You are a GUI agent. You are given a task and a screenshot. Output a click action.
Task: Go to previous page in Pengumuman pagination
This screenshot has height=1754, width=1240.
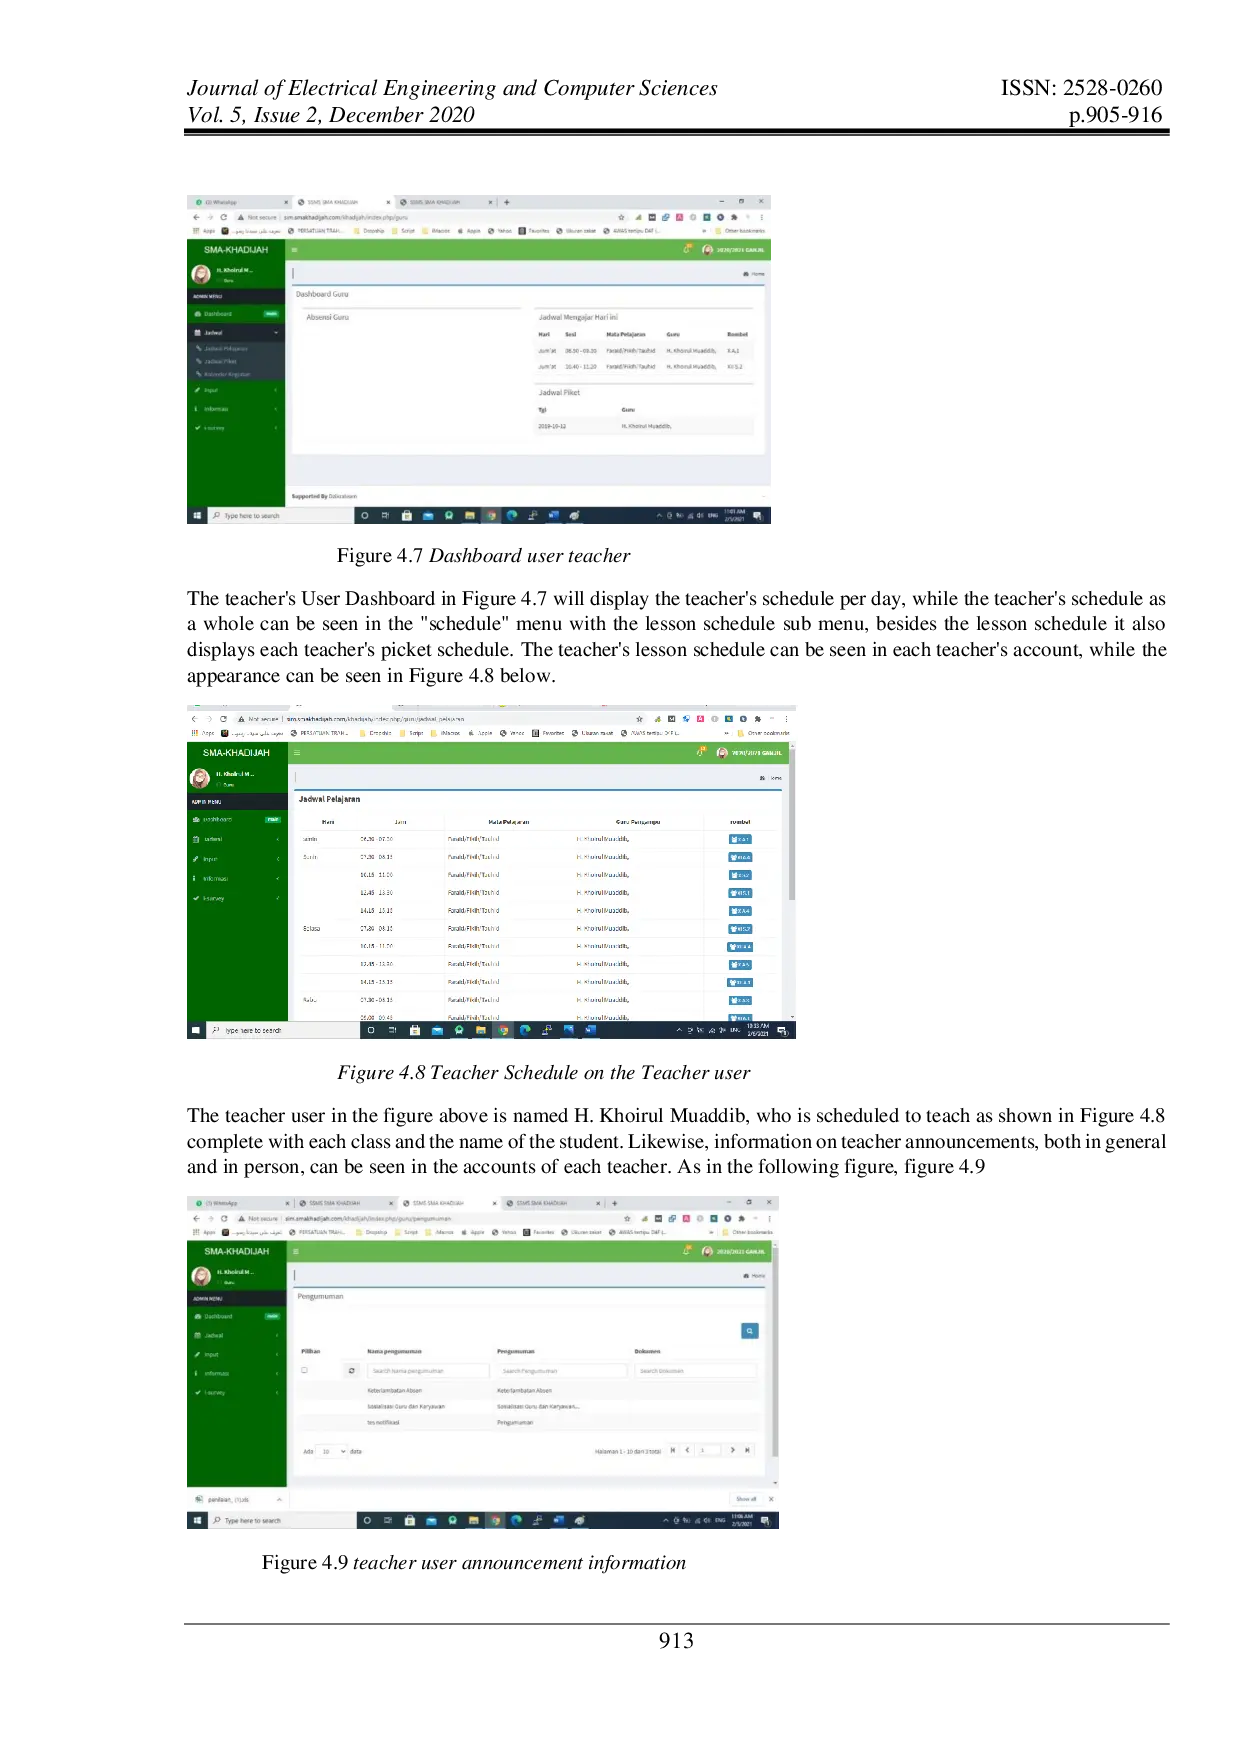687,1450
